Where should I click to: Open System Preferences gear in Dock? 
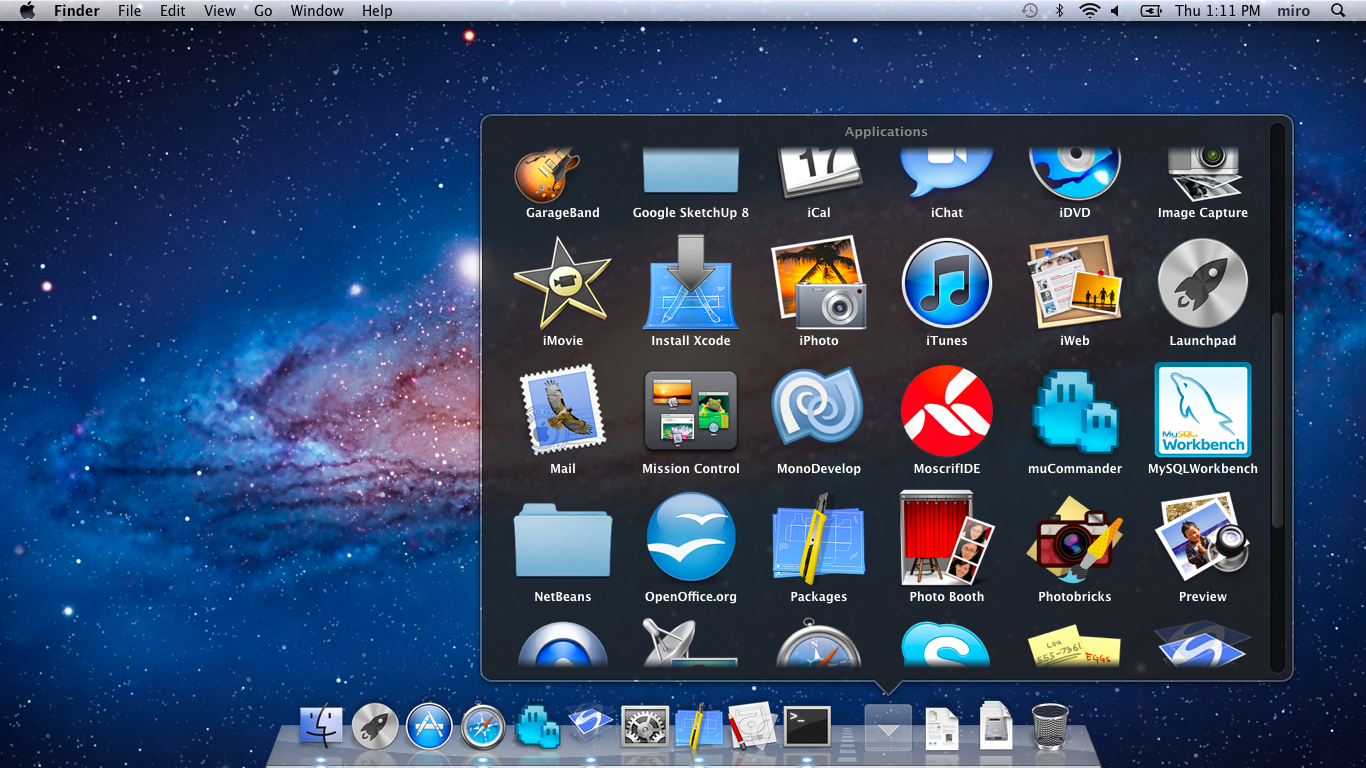(x=645, y=727)
